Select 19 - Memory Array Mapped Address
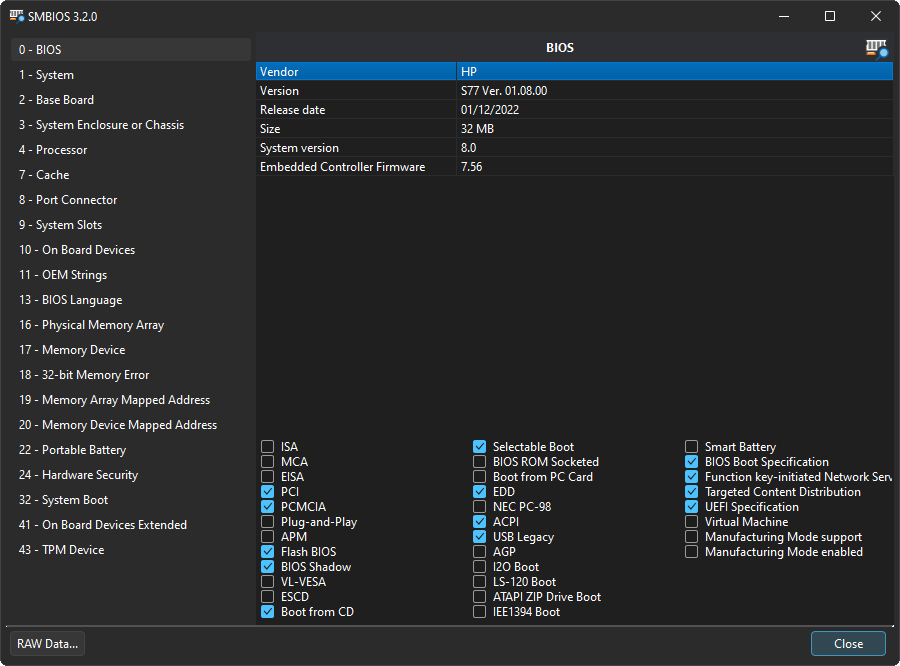This screenshot has width=900, height=666. (x=131, y=400)
